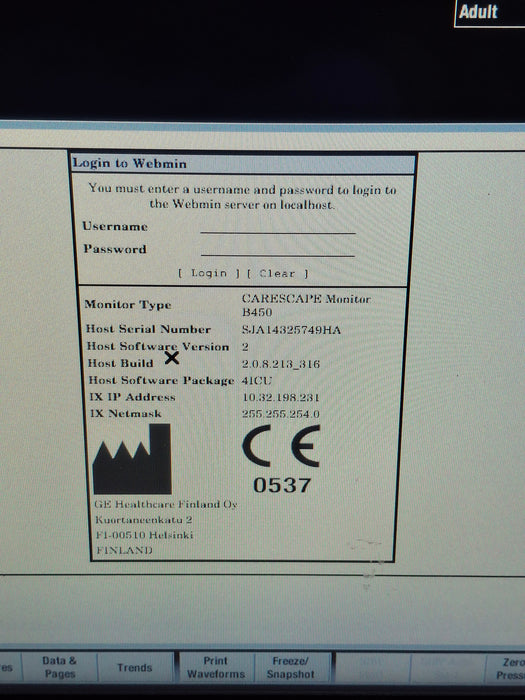525x700 pixels.
Task: Click Freeze/Snapshot button
Action: [x=291, y=667]
